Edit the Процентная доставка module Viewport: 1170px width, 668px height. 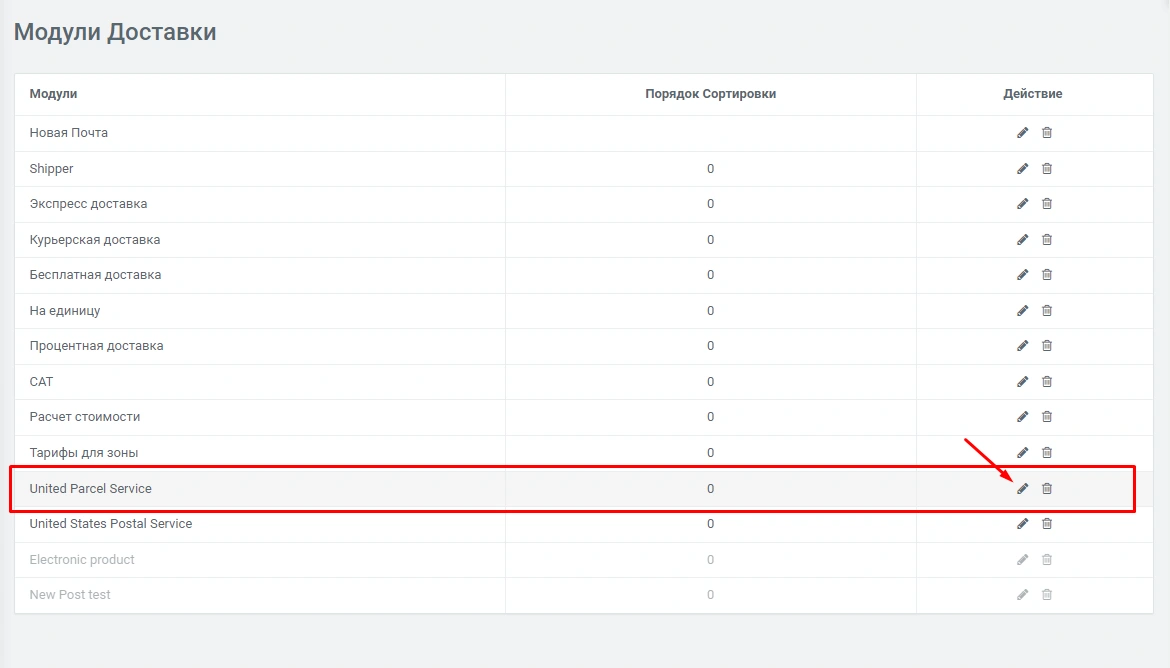pyautogui.click(x=1022, y=346)
